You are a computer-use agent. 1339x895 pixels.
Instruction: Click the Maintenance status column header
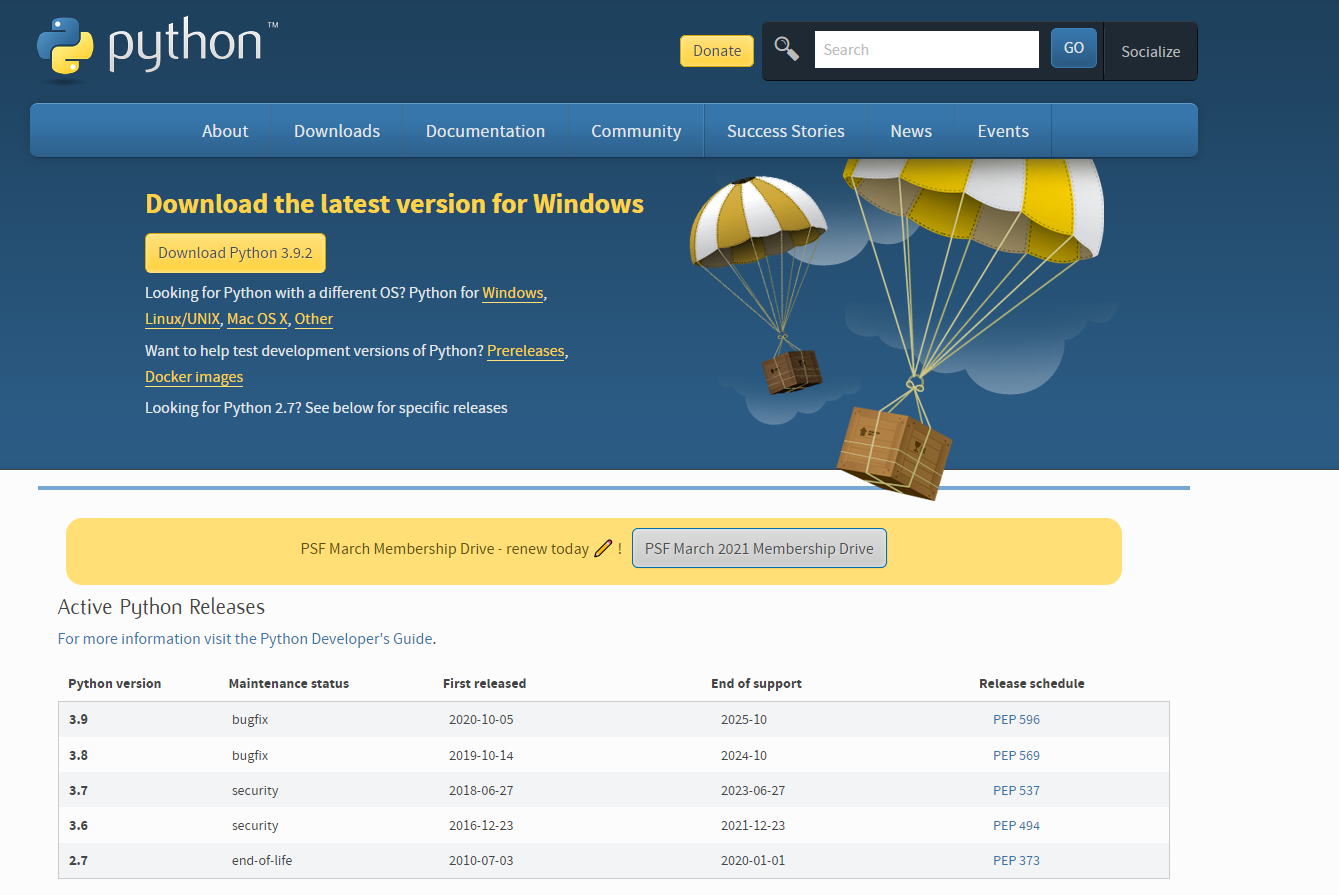289,684
